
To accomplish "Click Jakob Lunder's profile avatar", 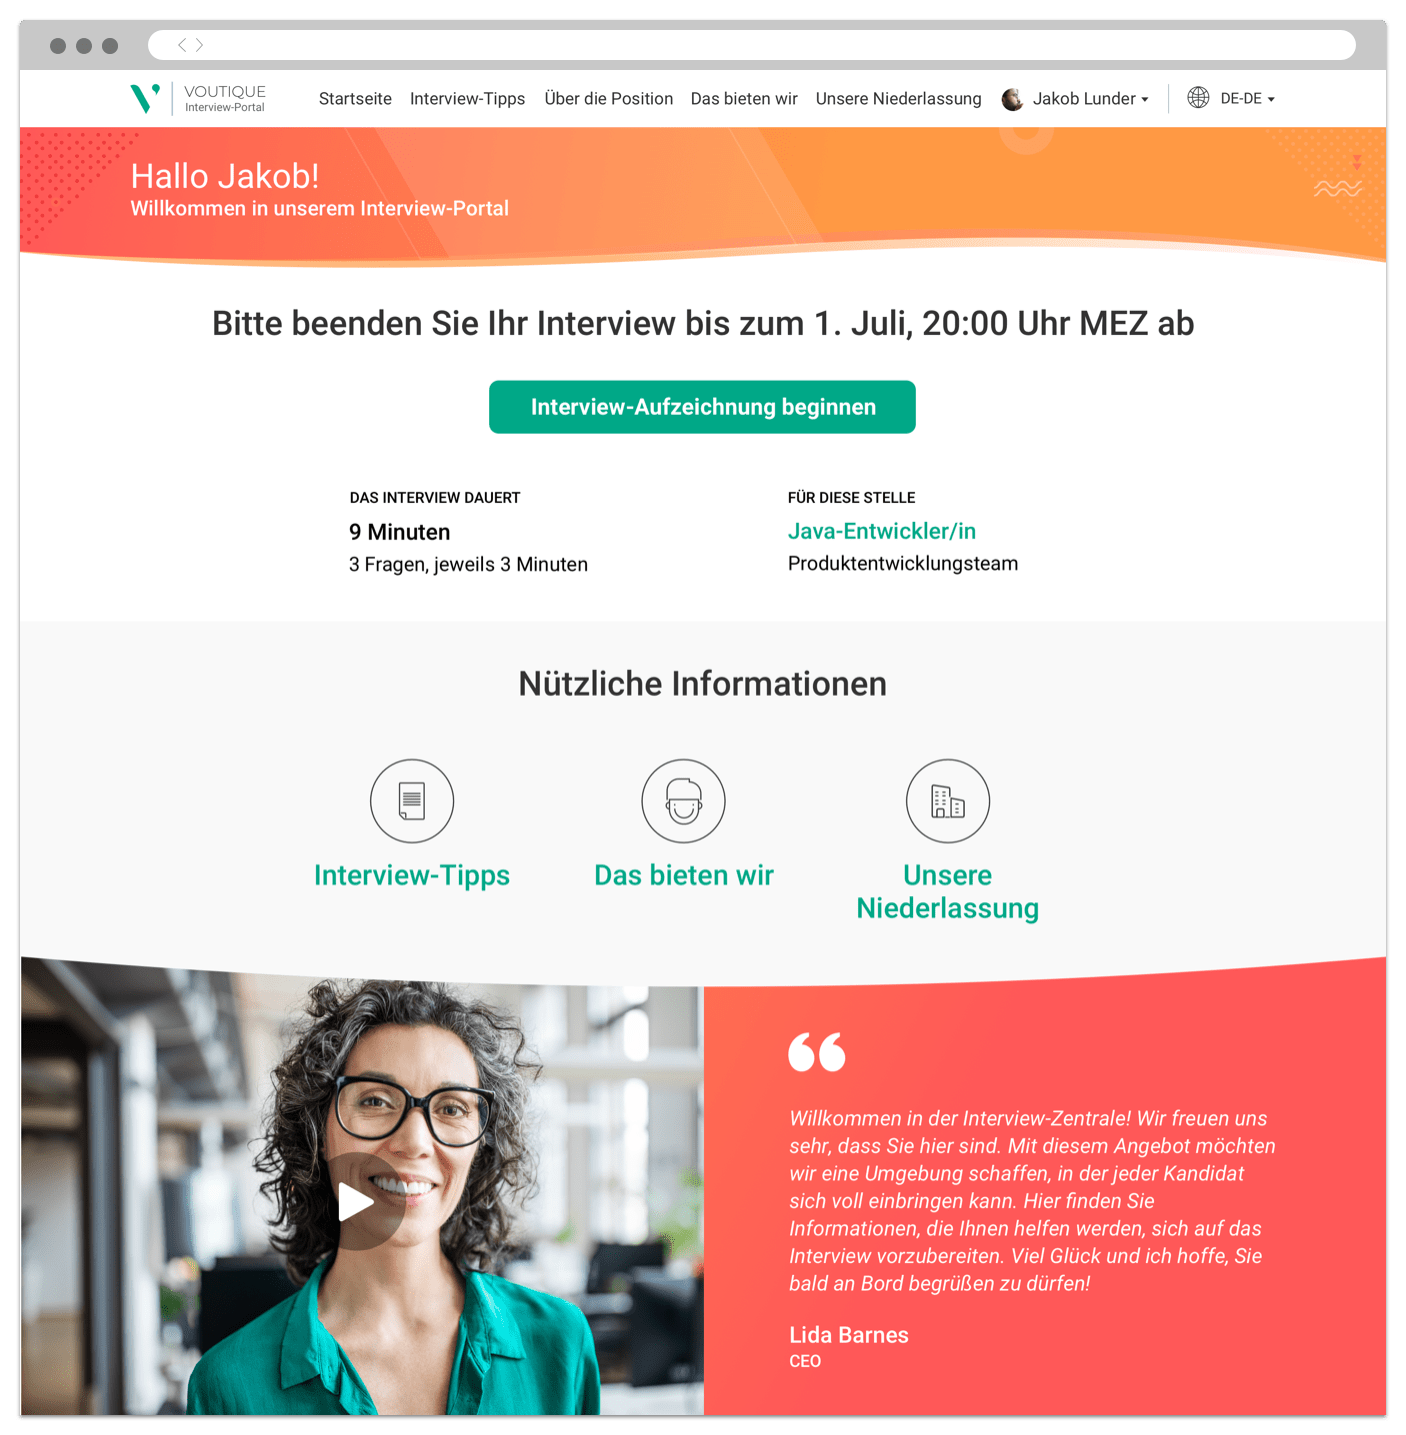I will [x=1012, y=99].
